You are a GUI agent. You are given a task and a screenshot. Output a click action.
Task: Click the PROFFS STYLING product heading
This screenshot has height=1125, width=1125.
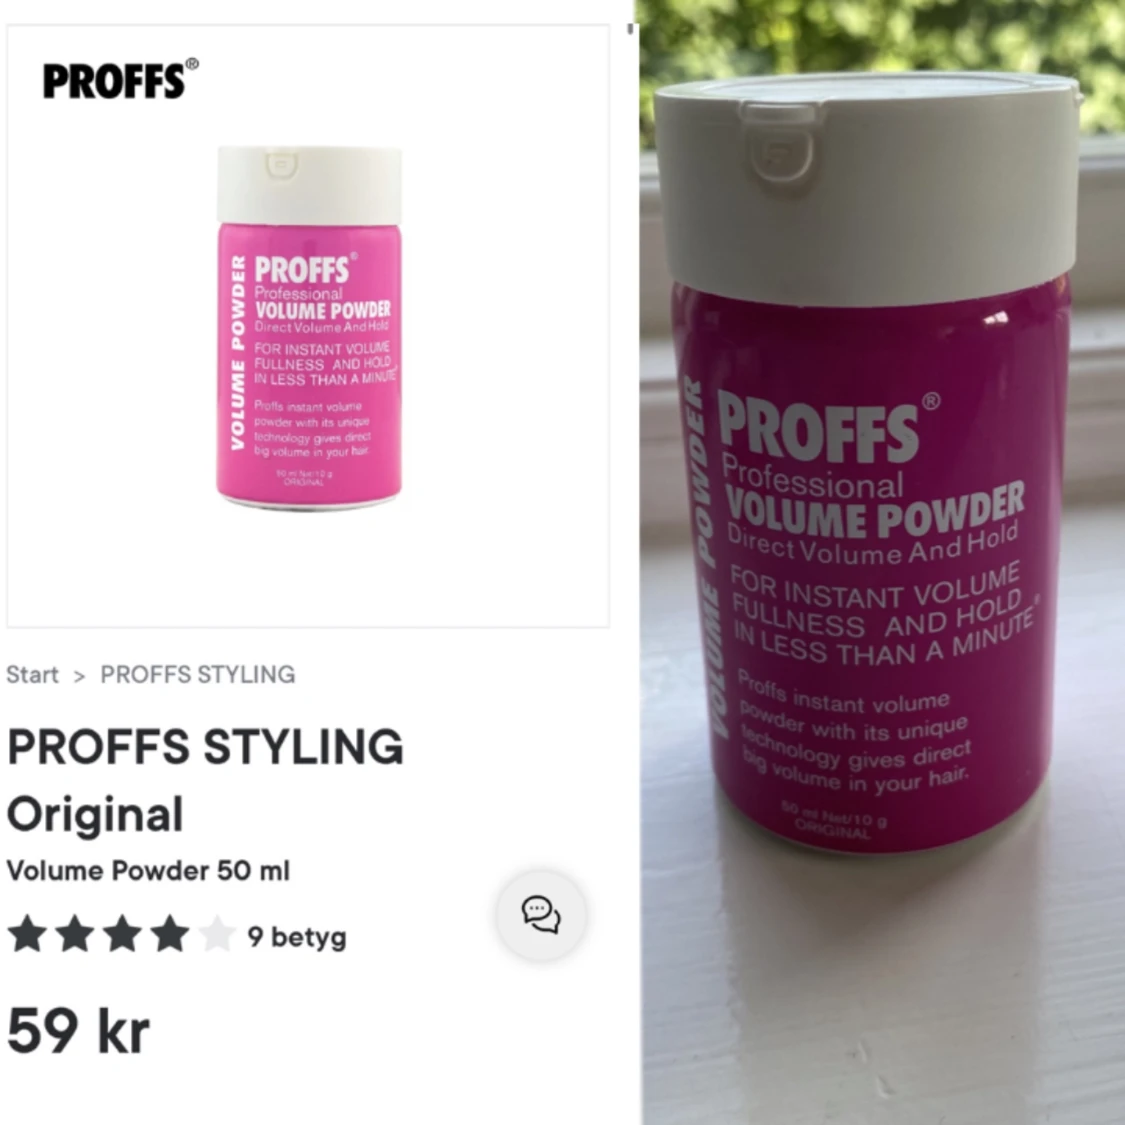[x=205, y=747]
